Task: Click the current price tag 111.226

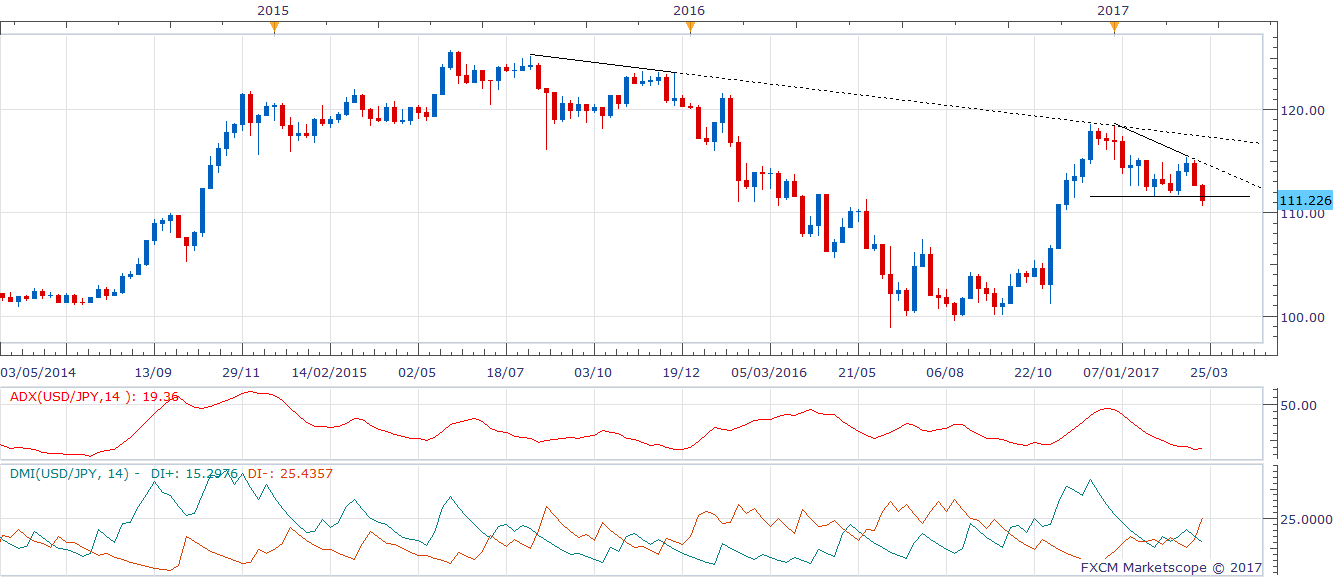Action: [1304, 201]
